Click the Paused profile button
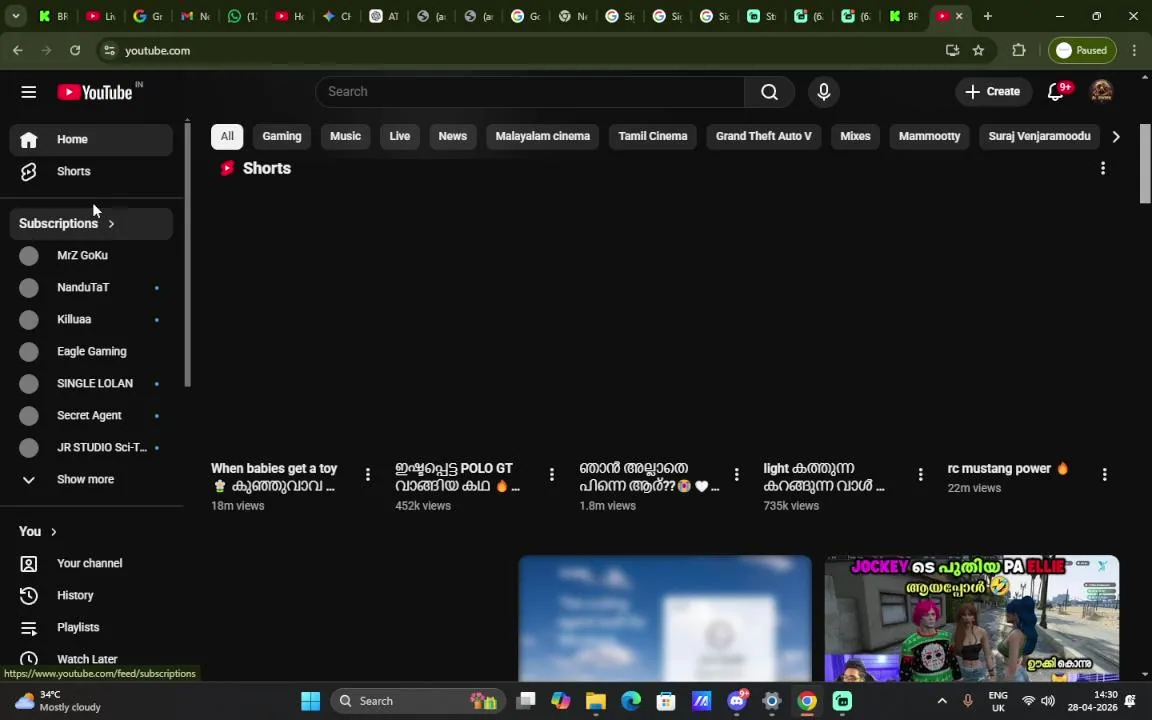The width and height of the screenshot is (1152, 720). tap(1081, 50)
